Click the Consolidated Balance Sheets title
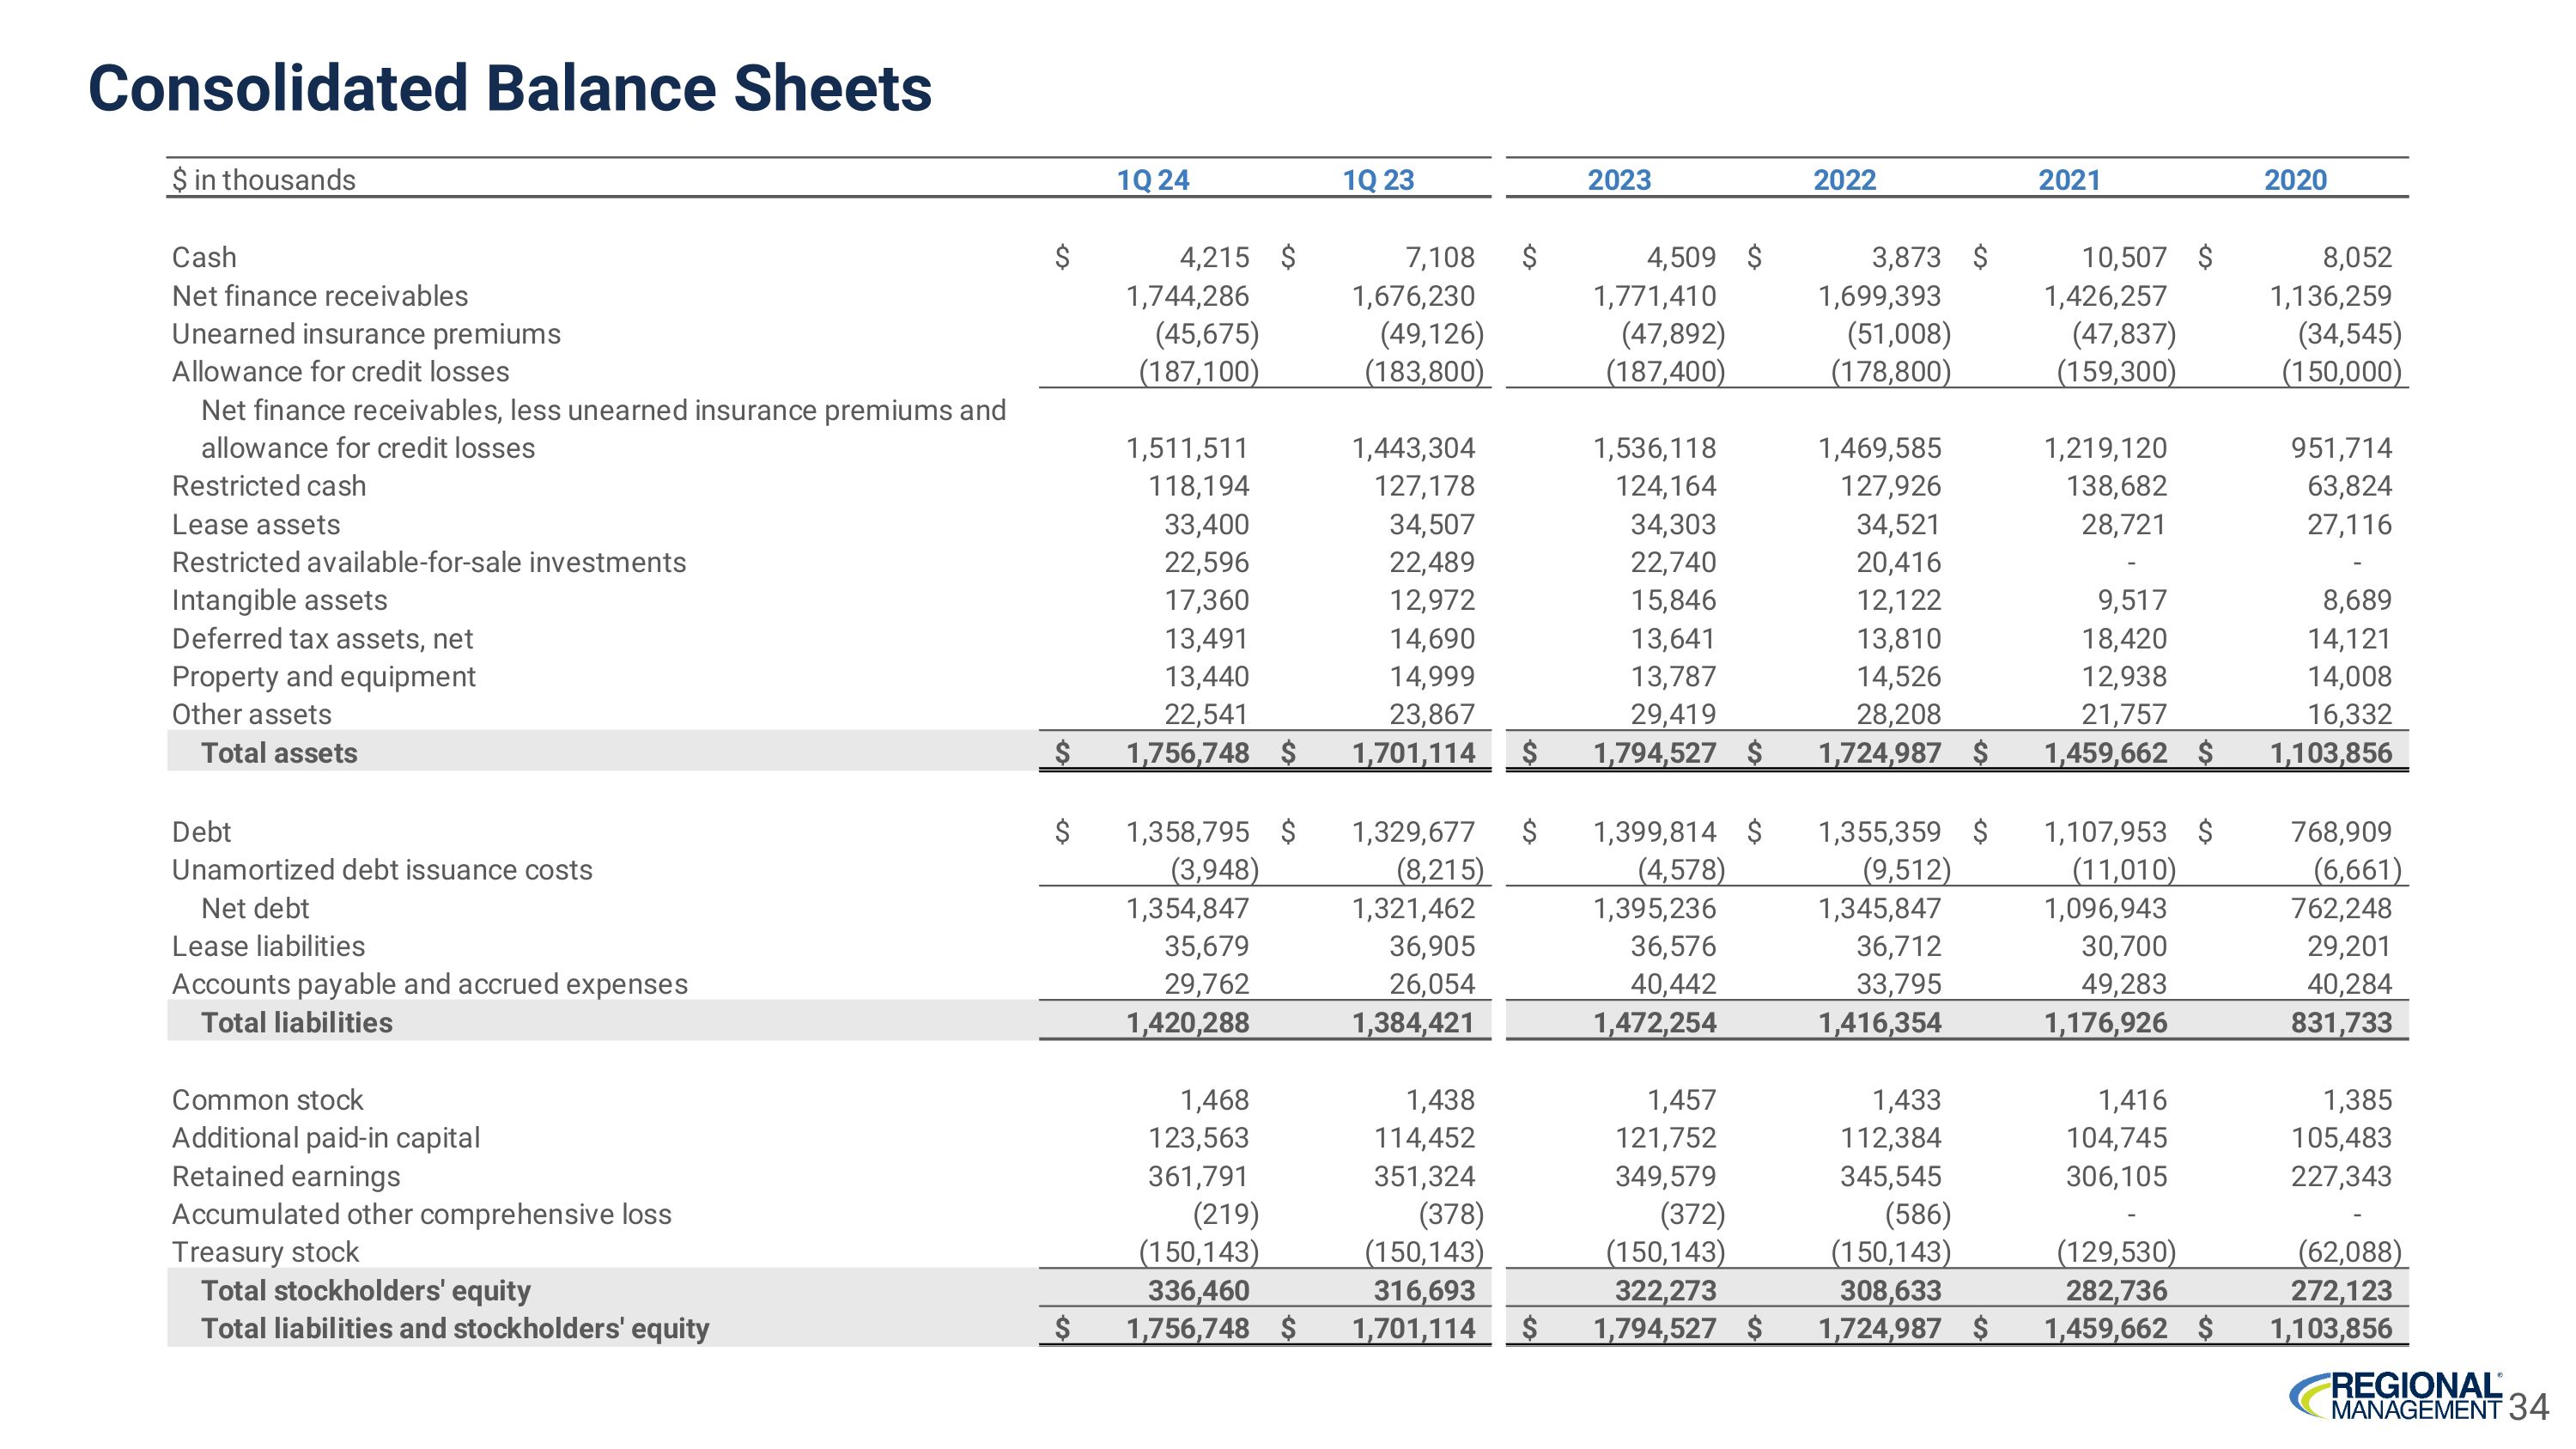Image resolution: width=2576 pixels, height=1449 pixels. [x=510, y=88]
